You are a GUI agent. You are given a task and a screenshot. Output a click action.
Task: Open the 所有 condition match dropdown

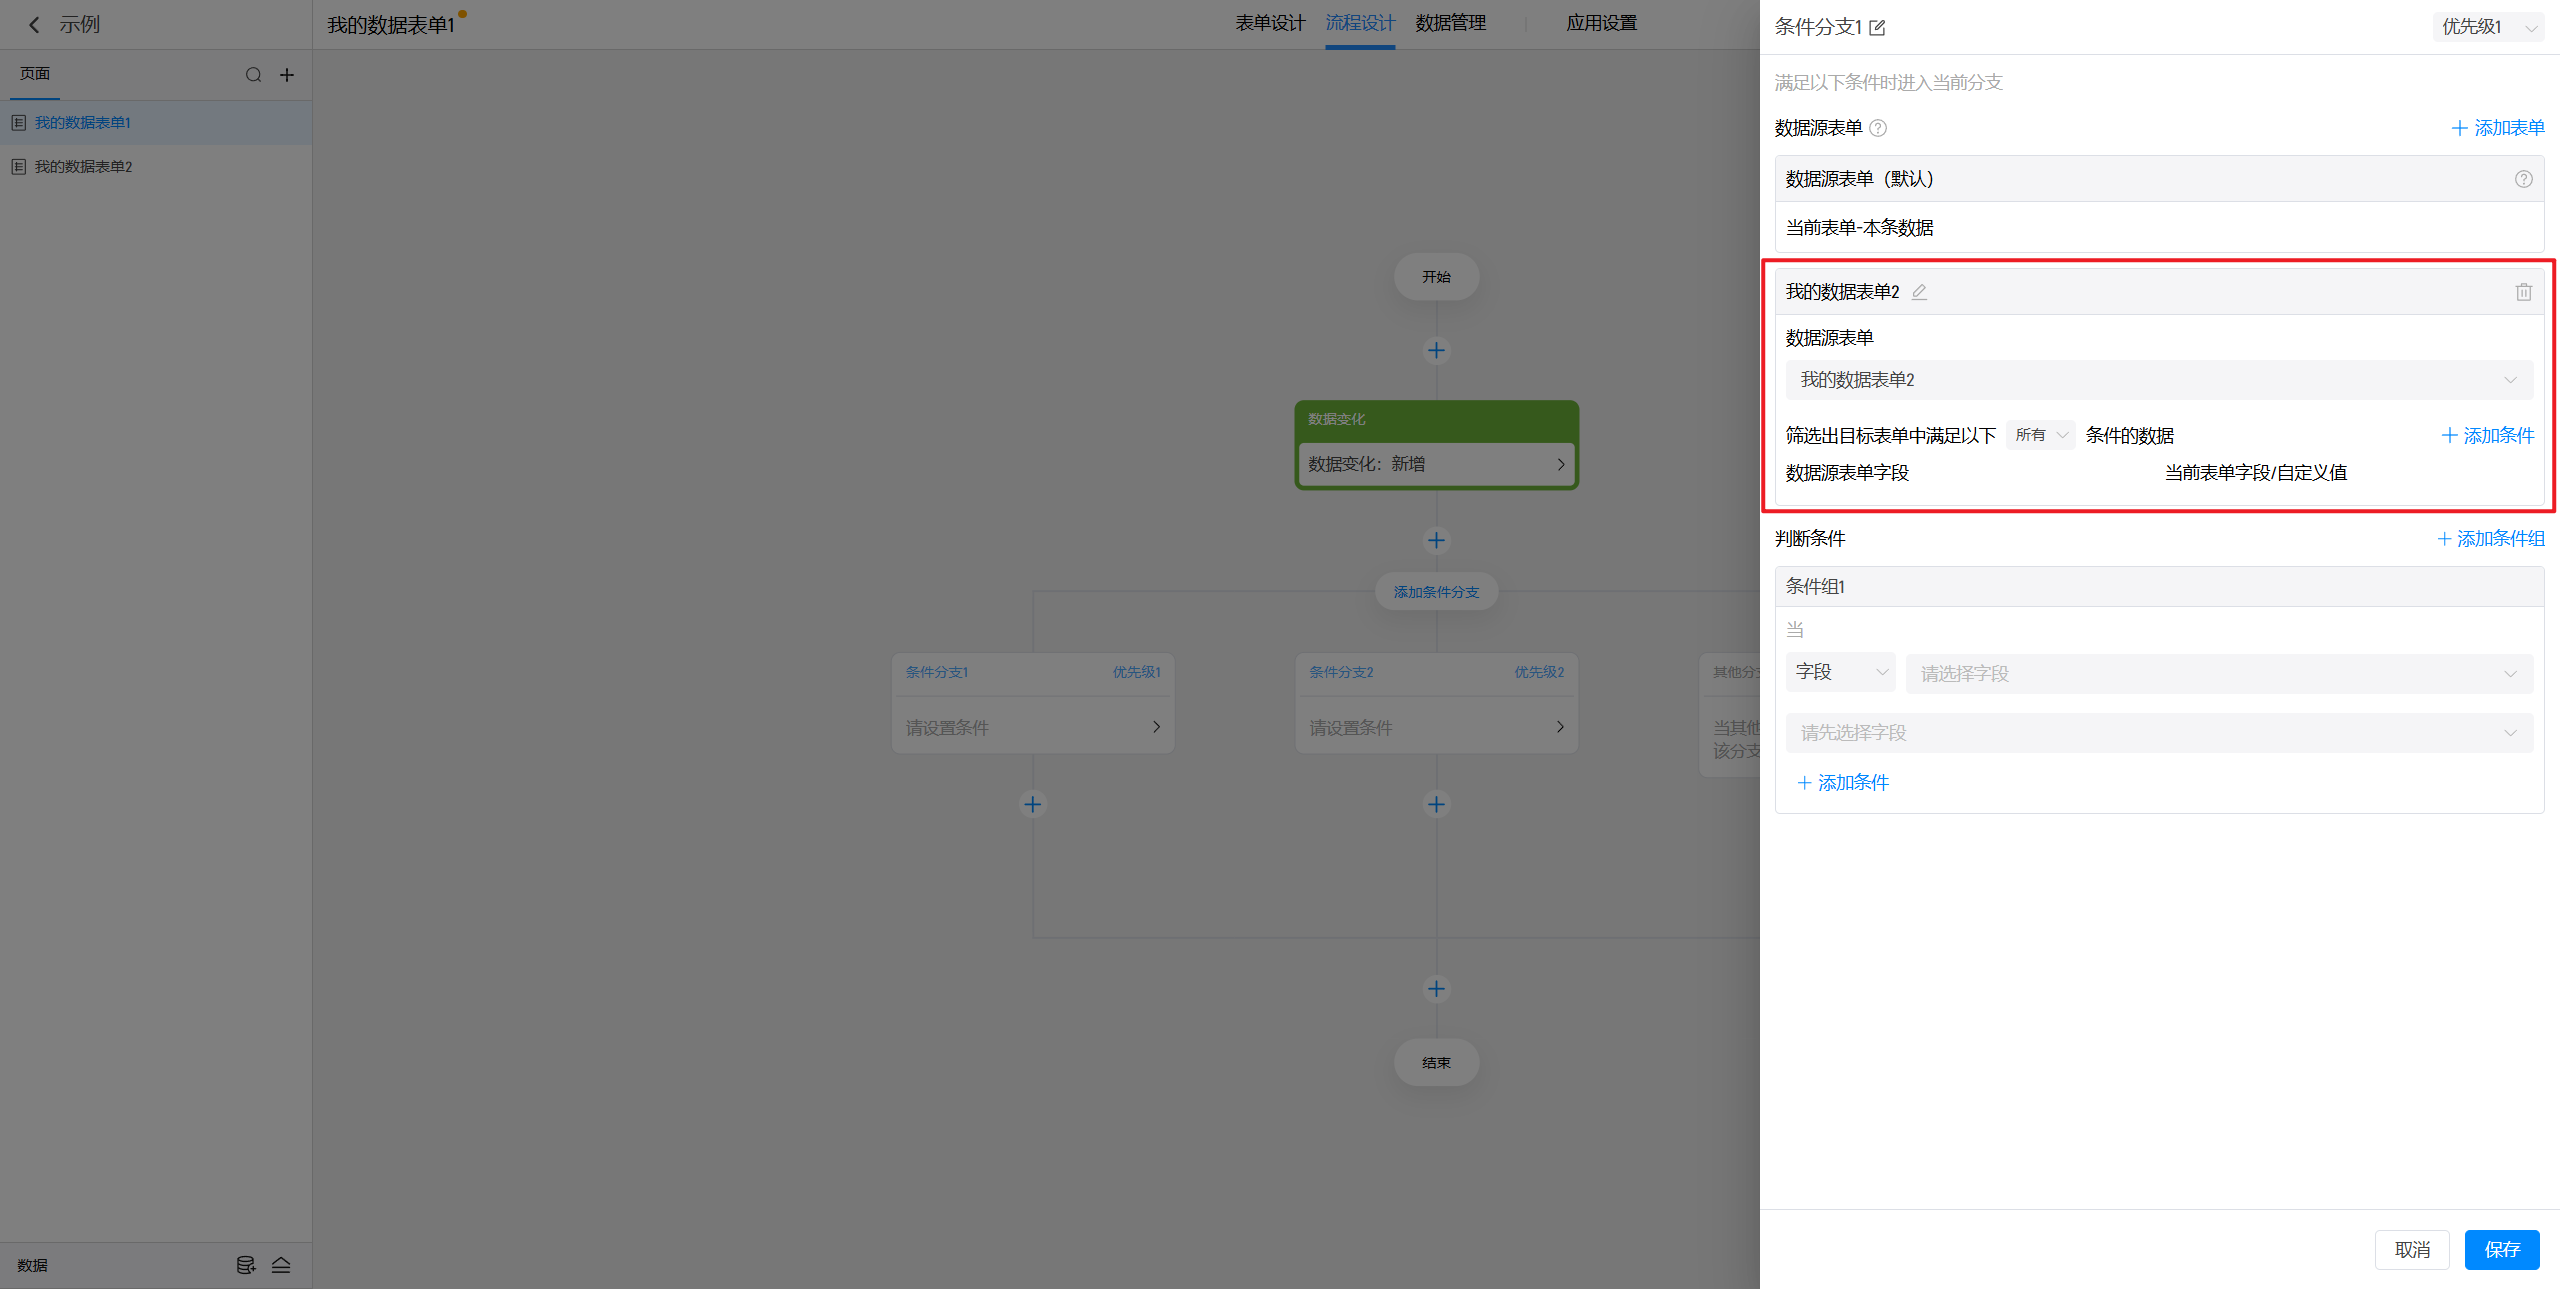[2040, 435]
